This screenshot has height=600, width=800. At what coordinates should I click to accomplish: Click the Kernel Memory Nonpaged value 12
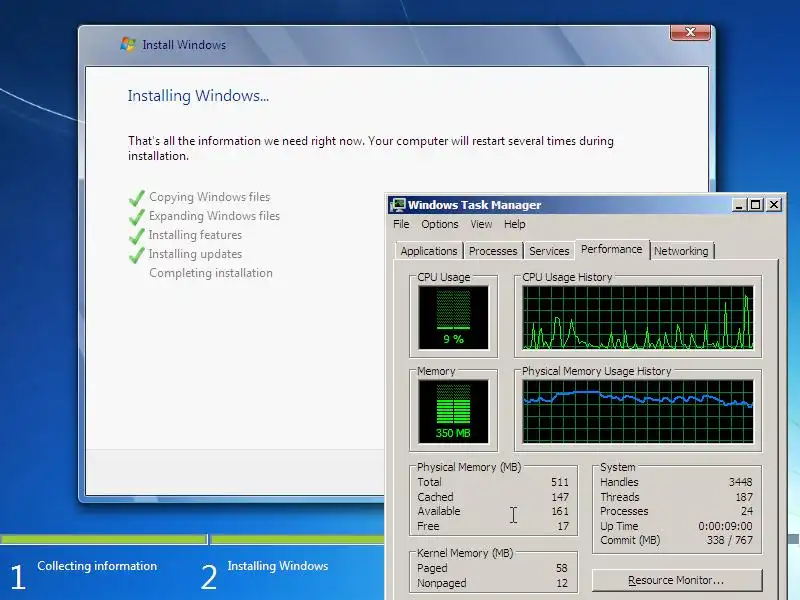pyautogui.click(x=562, y=583)
